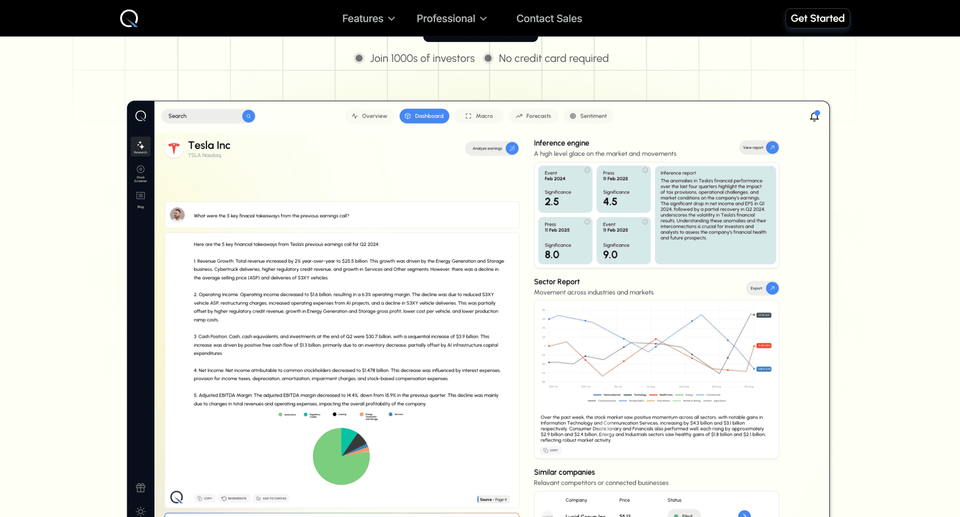Image resolution: width=960 pixels, height=517 pixels.
Task: Click the site logo in top navigation
Action: [x=129, y=18]
